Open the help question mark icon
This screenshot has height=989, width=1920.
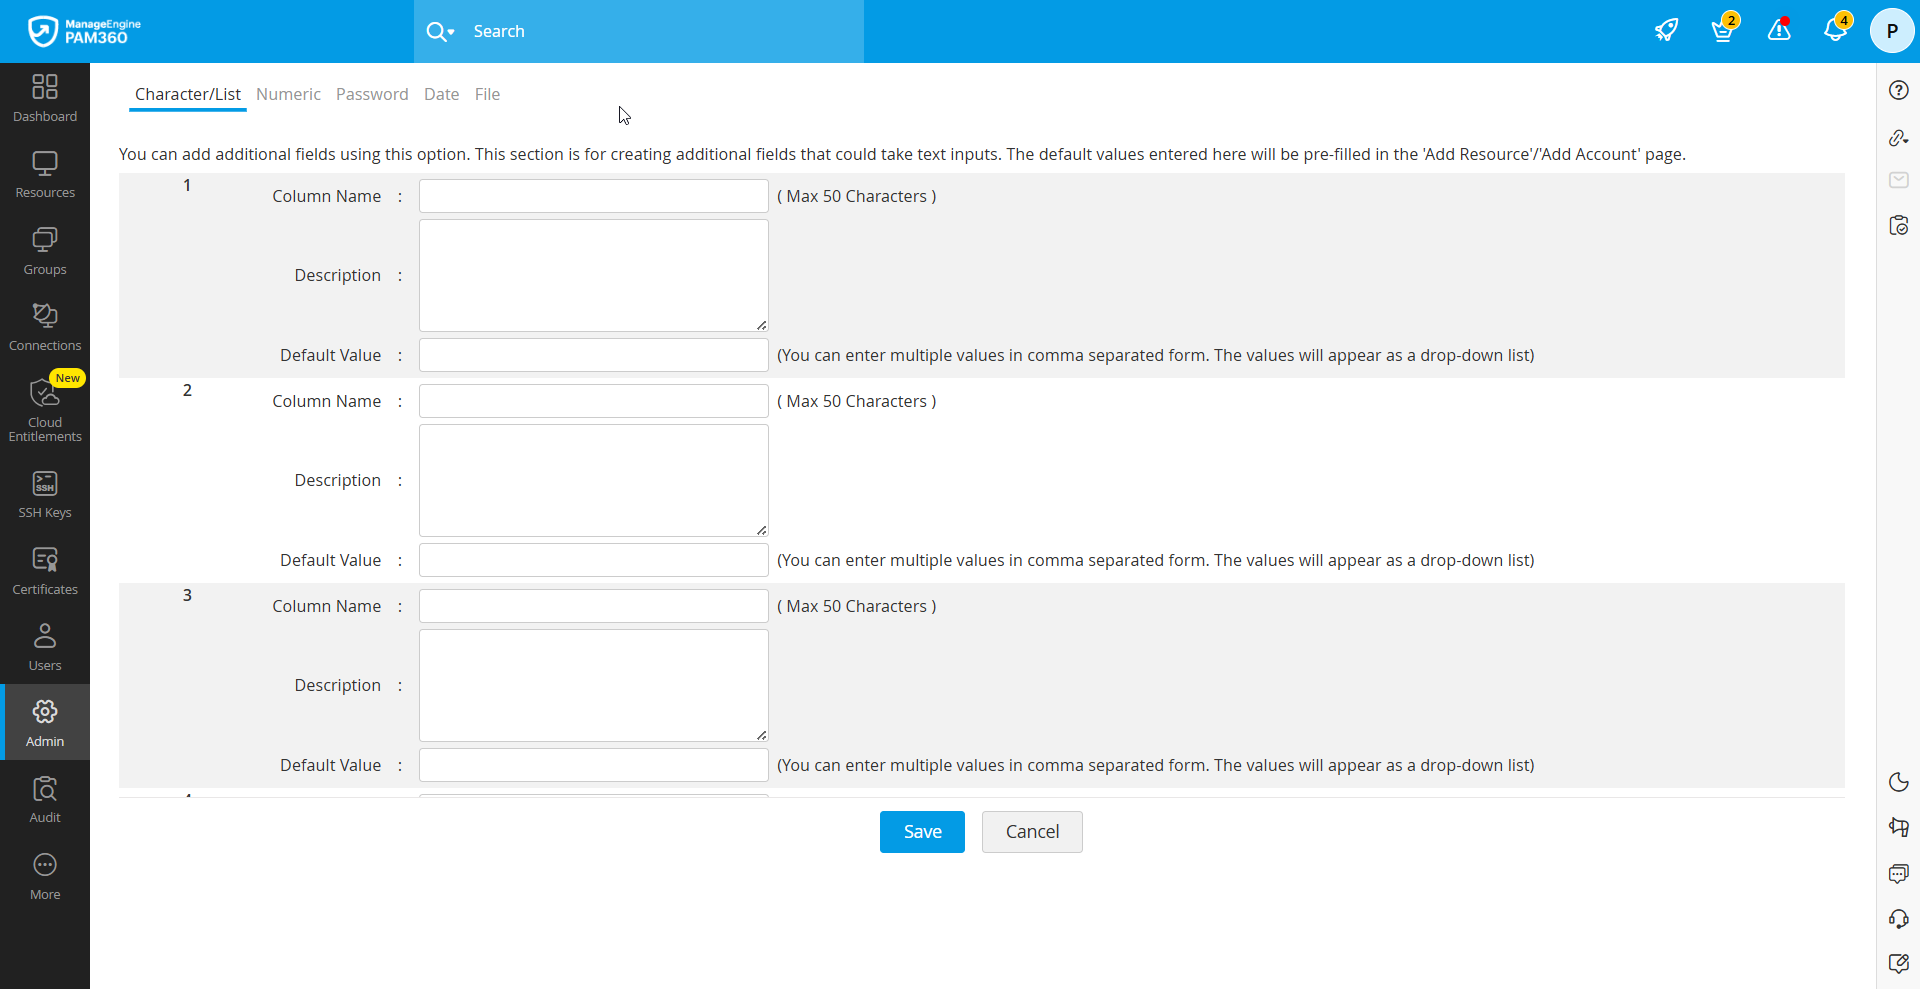(x=1899, y=90)
